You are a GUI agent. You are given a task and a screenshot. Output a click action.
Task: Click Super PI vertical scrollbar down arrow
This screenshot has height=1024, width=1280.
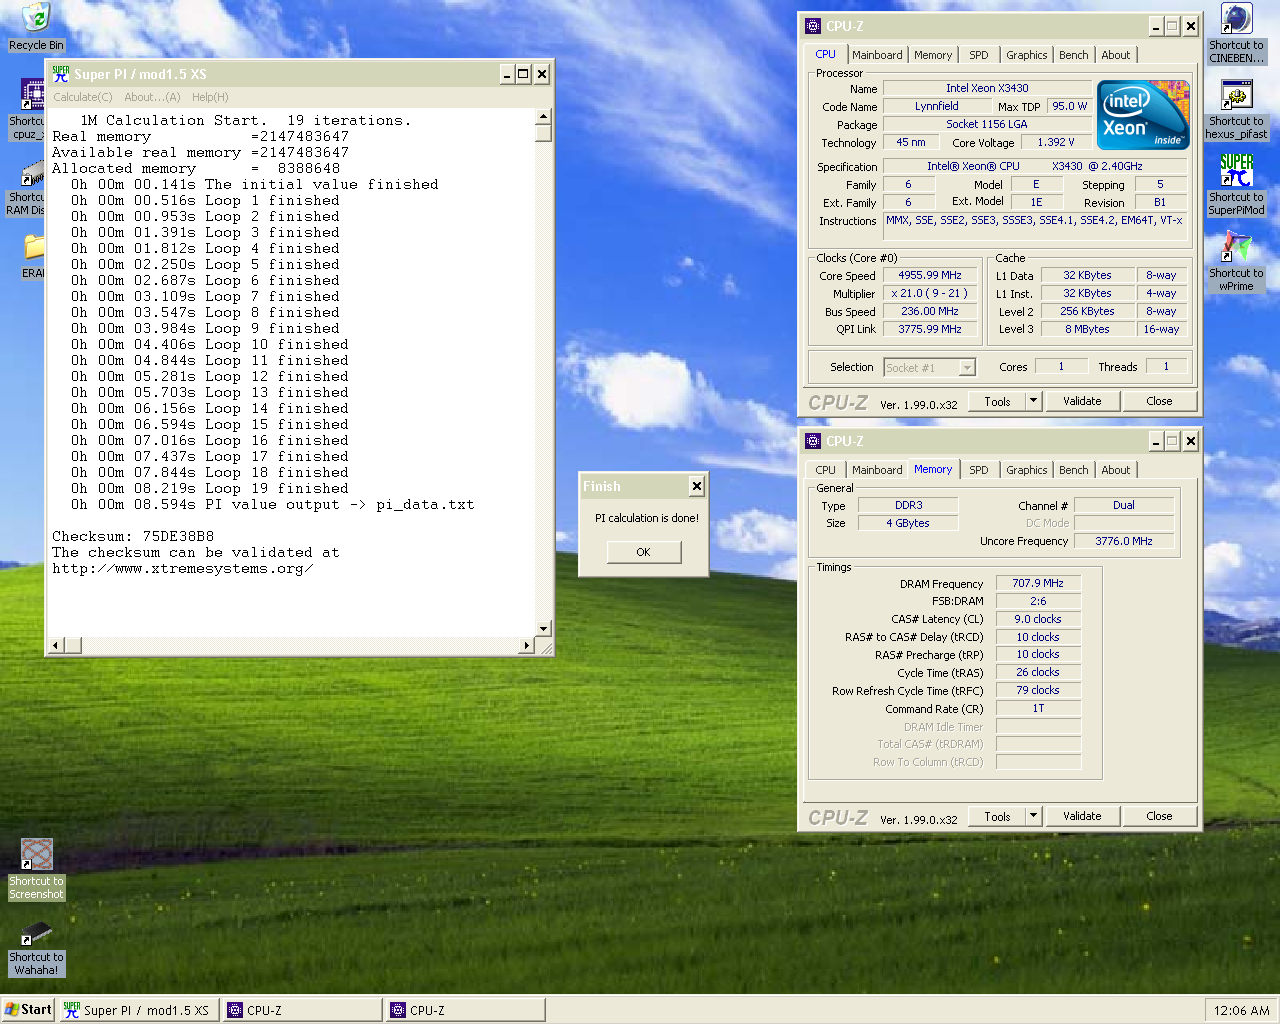click(x=543, y=629)
